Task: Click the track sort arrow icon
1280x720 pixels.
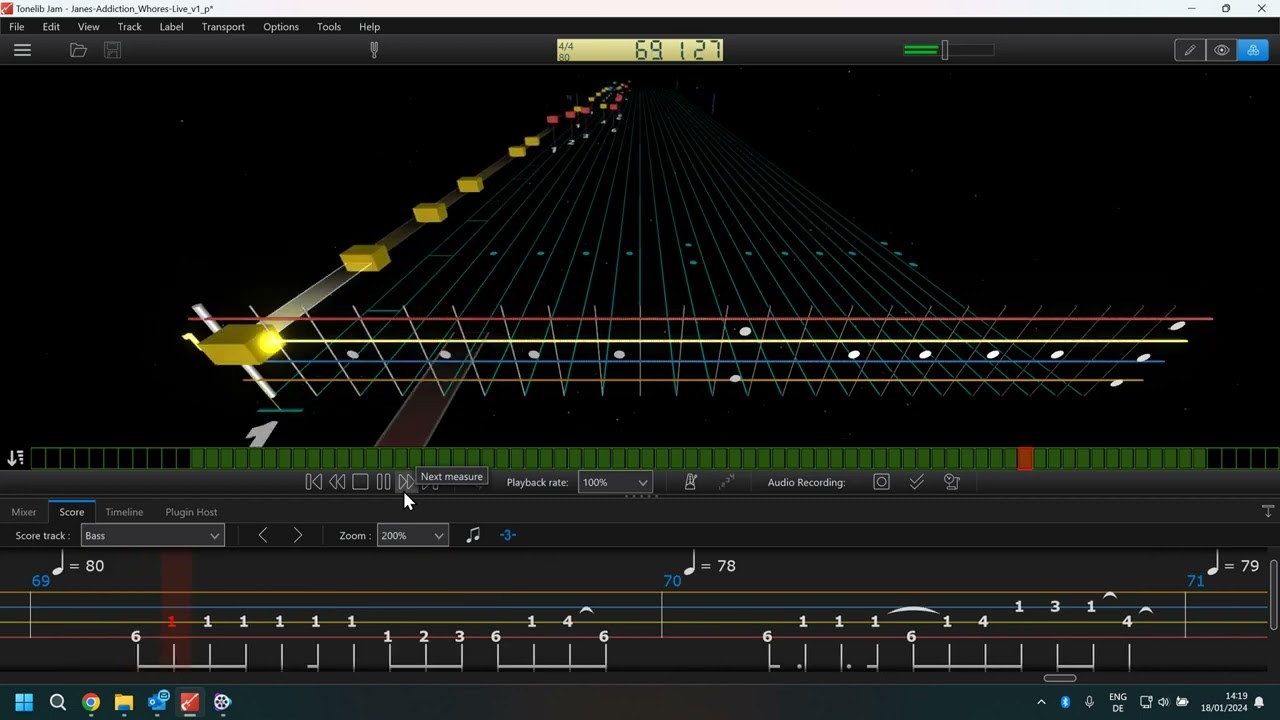Action: [15, 458]
